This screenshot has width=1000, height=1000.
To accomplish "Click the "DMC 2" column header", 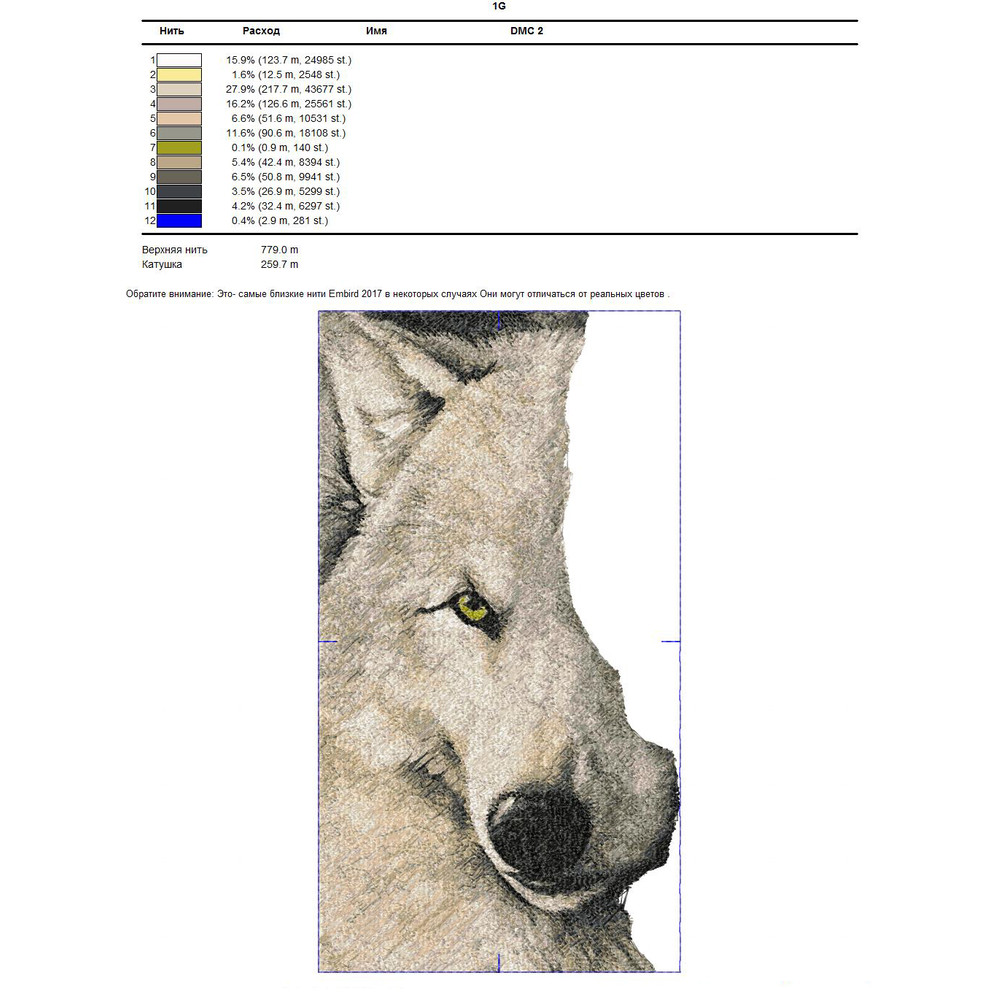I will (526, 31).
